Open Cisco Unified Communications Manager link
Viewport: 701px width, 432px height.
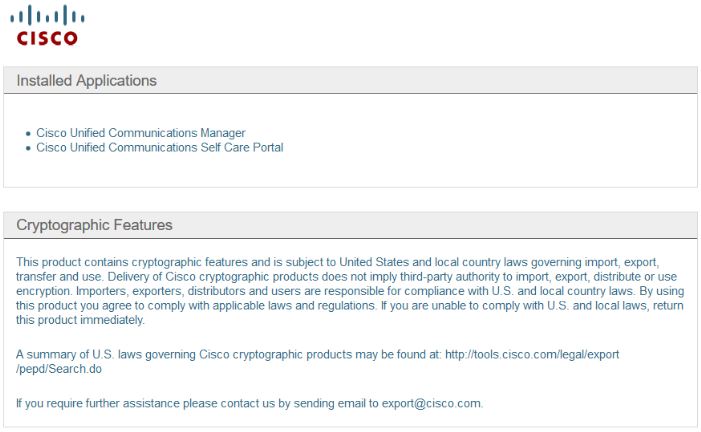pyautogui.click(x=141, y=133)
